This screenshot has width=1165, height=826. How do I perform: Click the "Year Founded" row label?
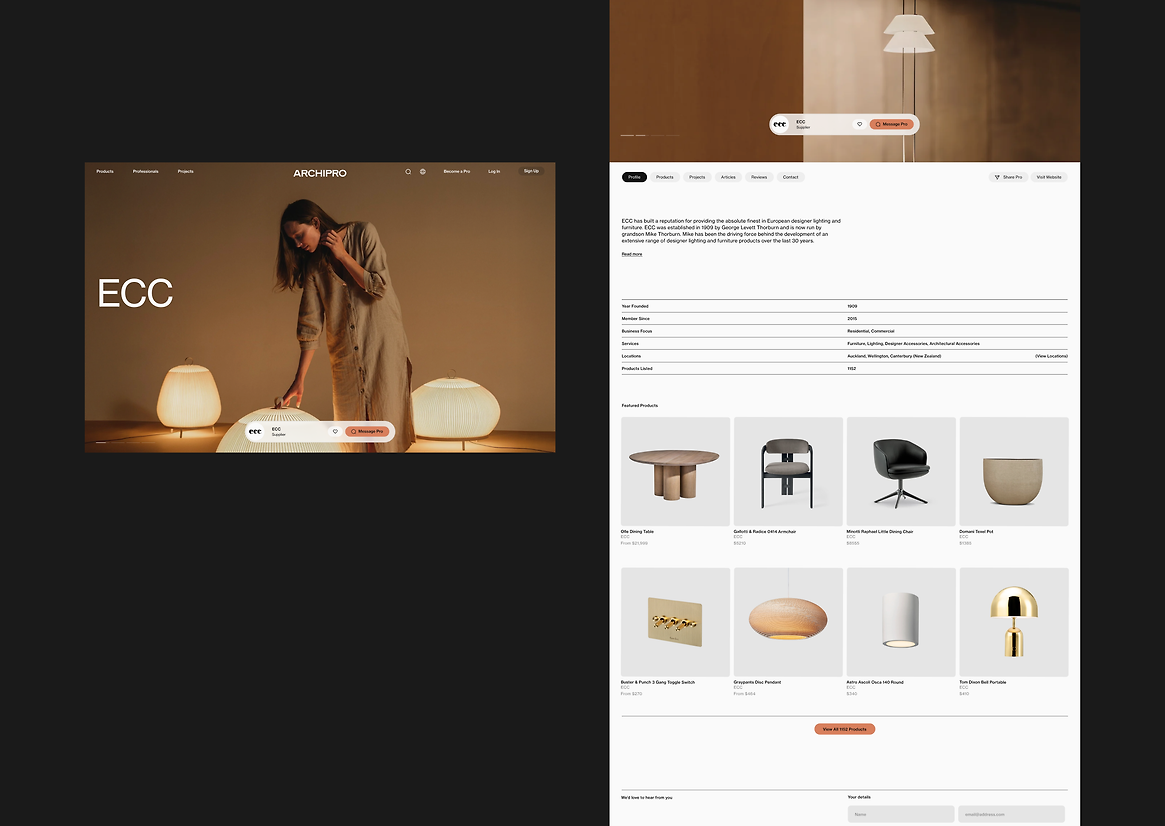pos(635,306)
